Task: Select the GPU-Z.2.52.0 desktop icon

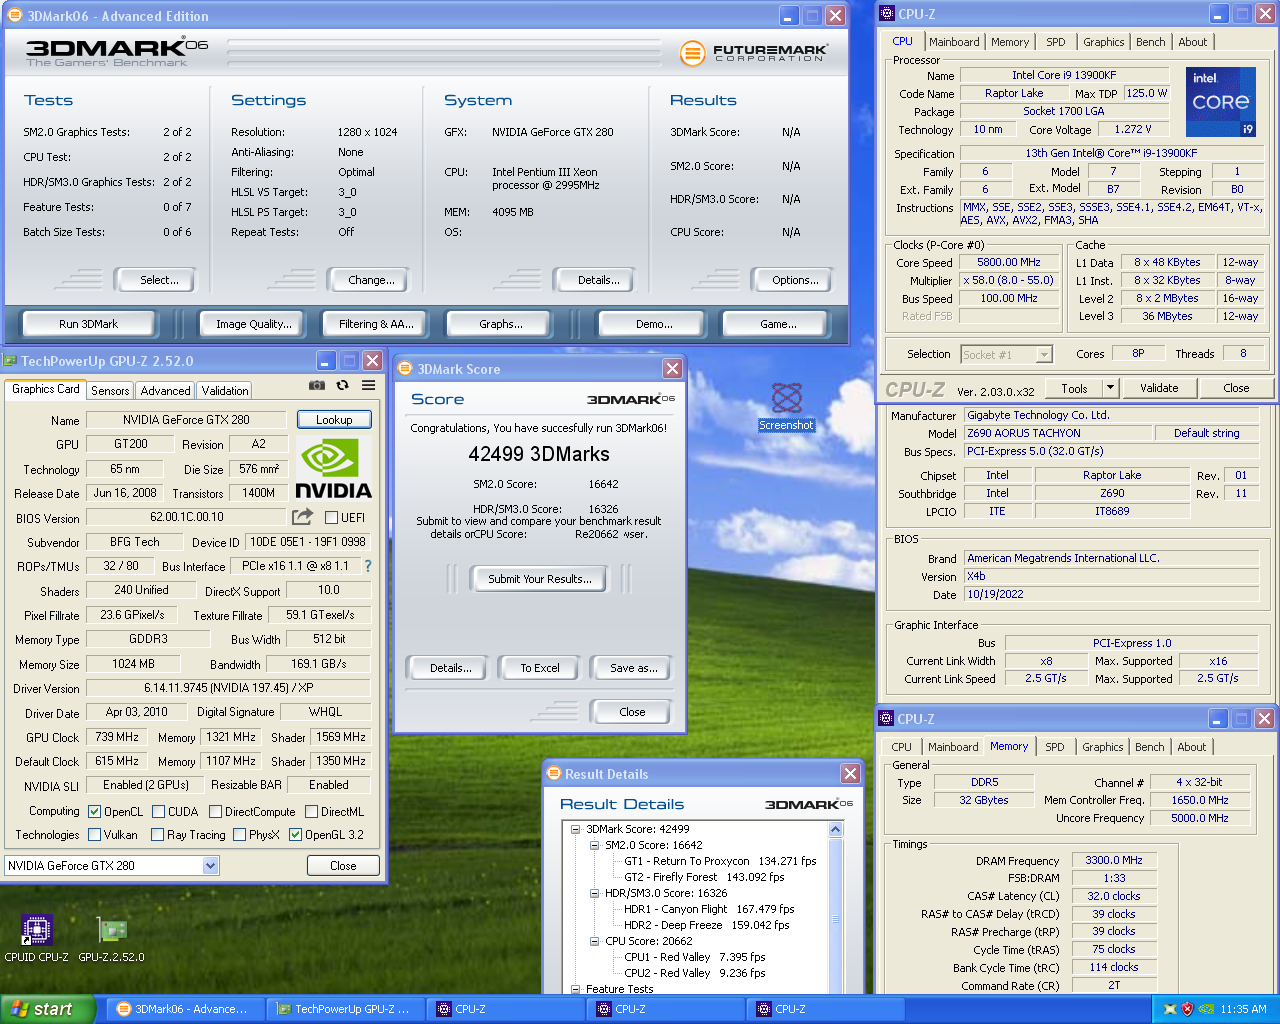Action: pyautogui.click(x=111, y=939)
